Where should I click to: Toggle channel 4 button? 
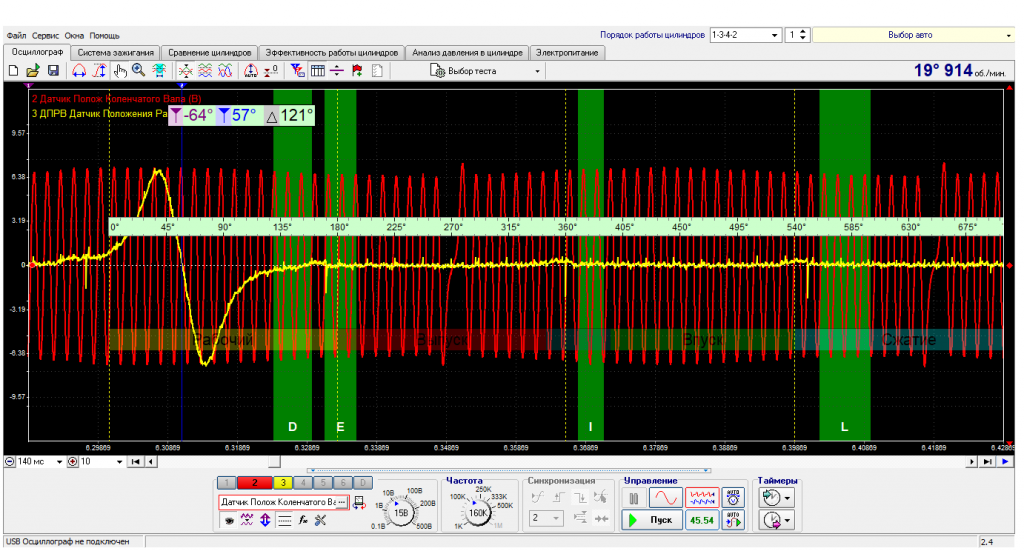pos(303,483)
